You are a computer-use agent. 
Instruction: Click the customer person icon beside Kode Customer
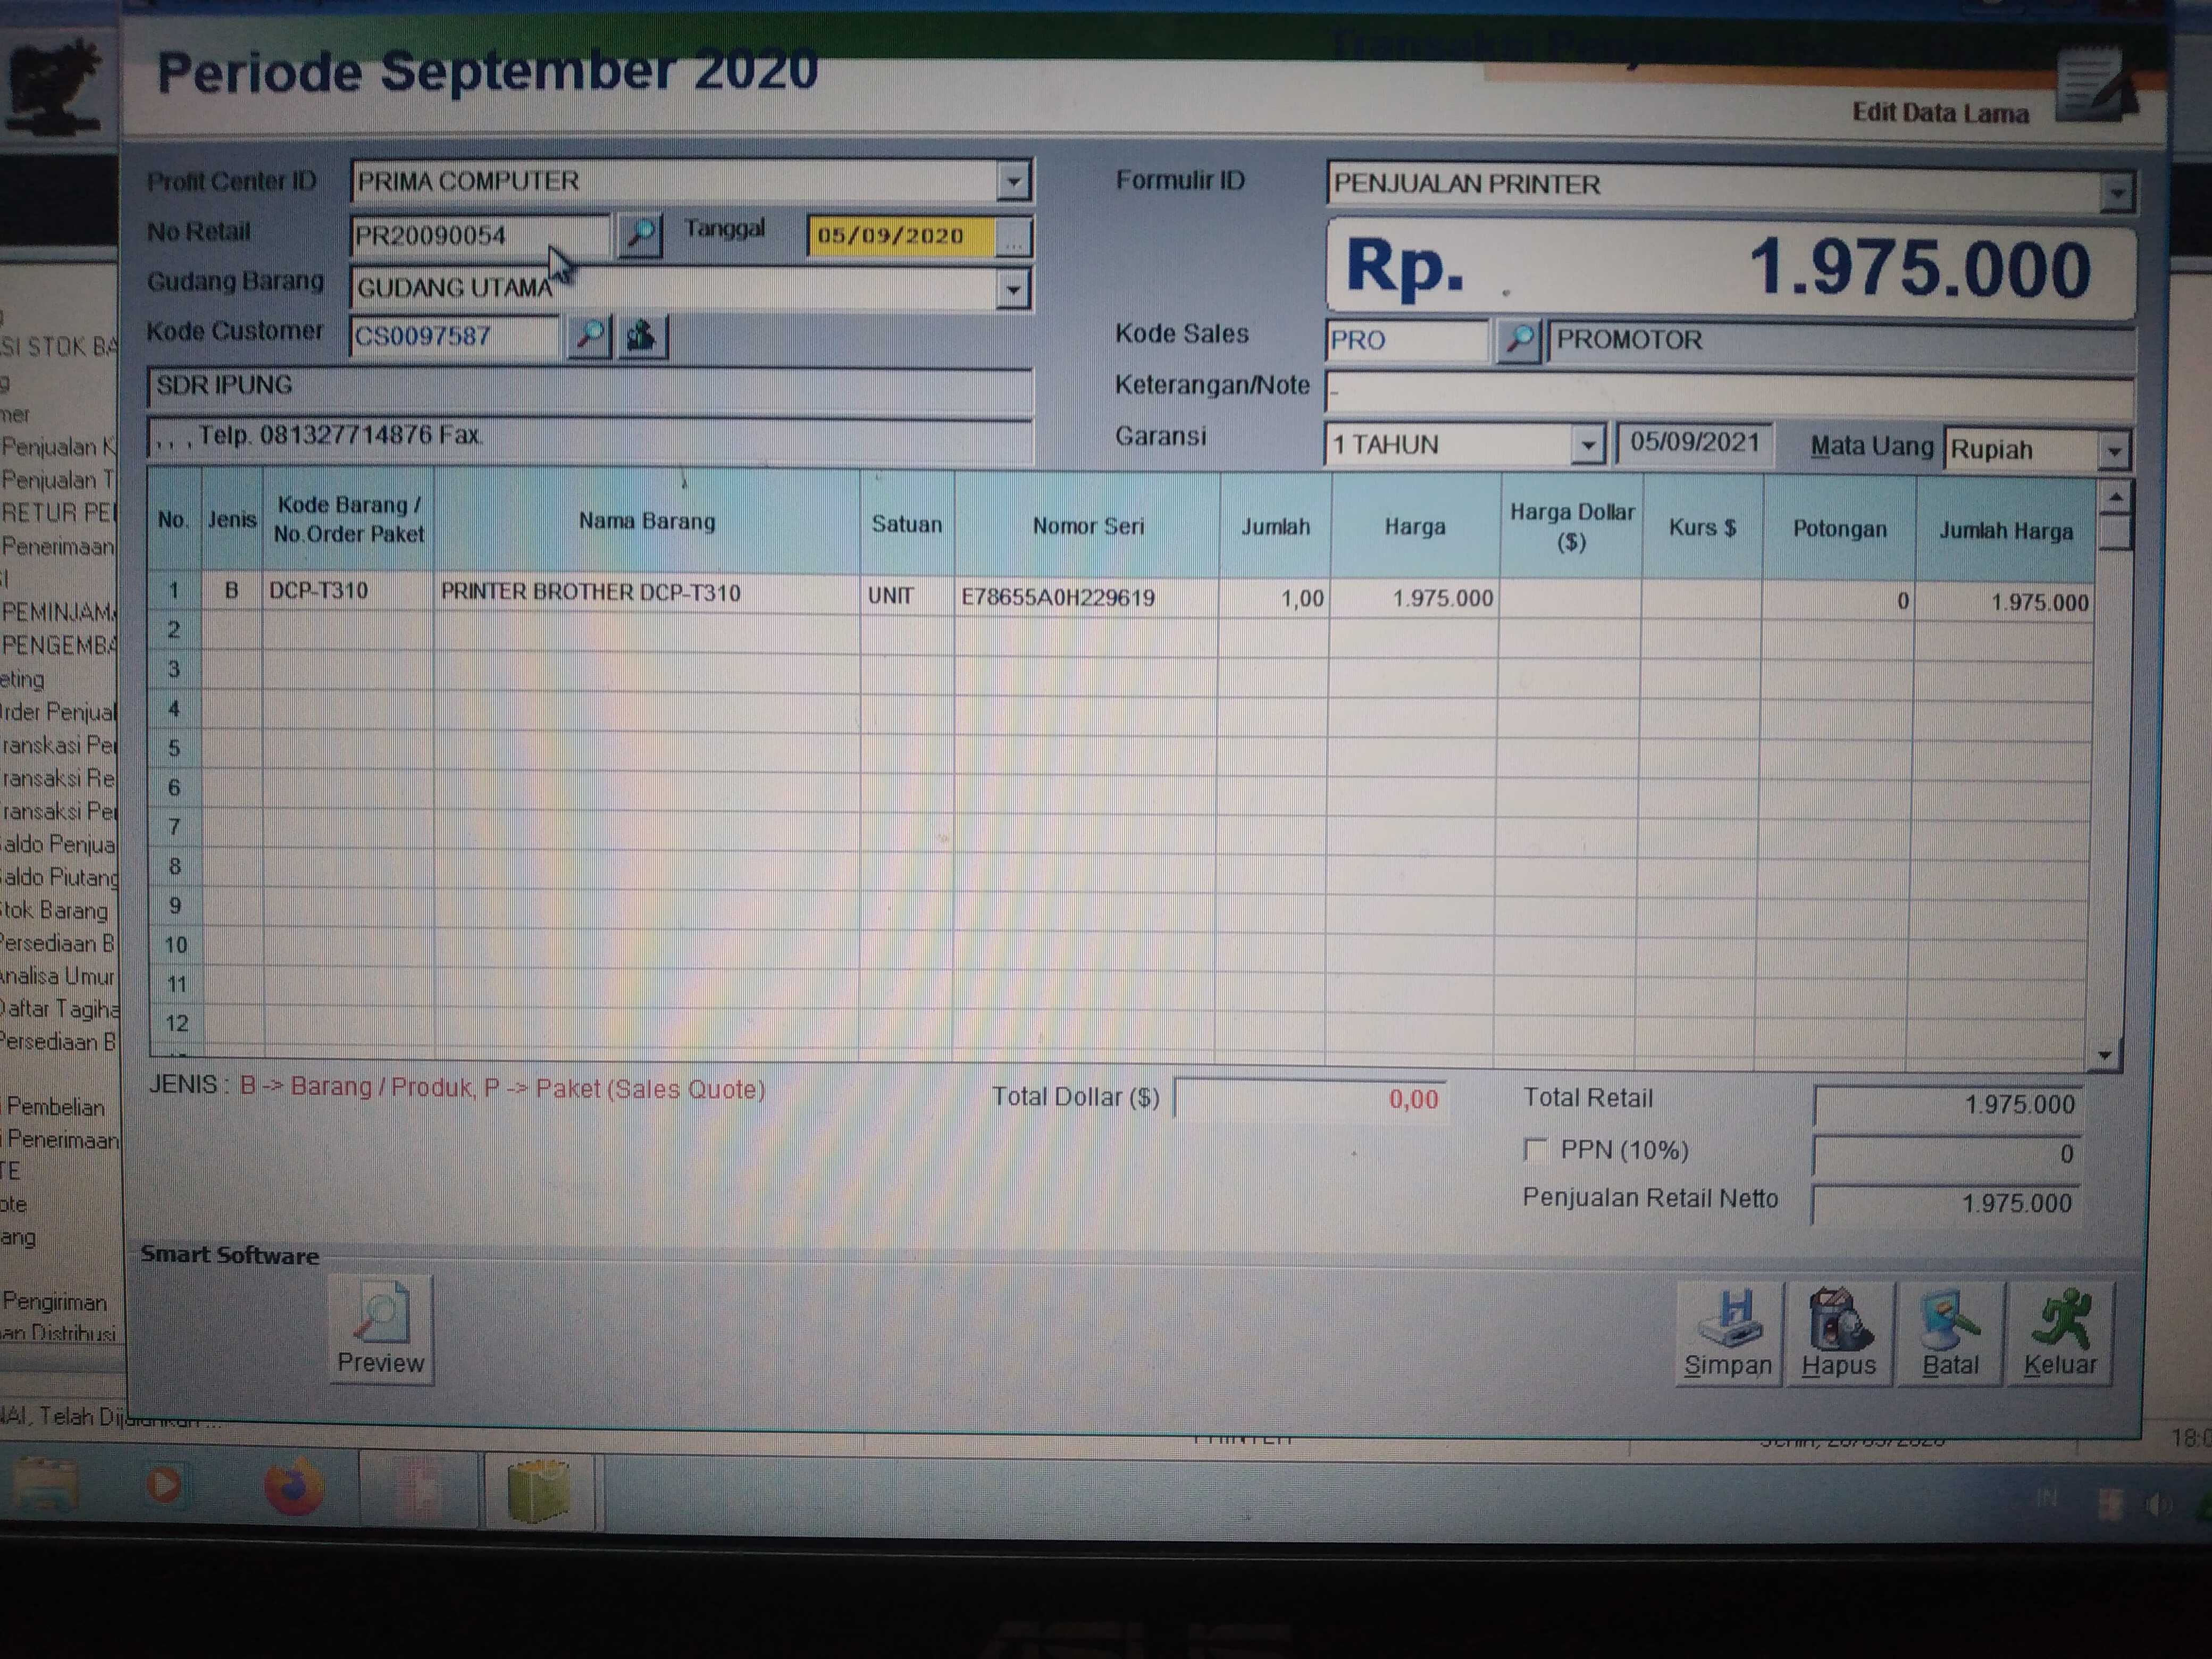point(641,336)
